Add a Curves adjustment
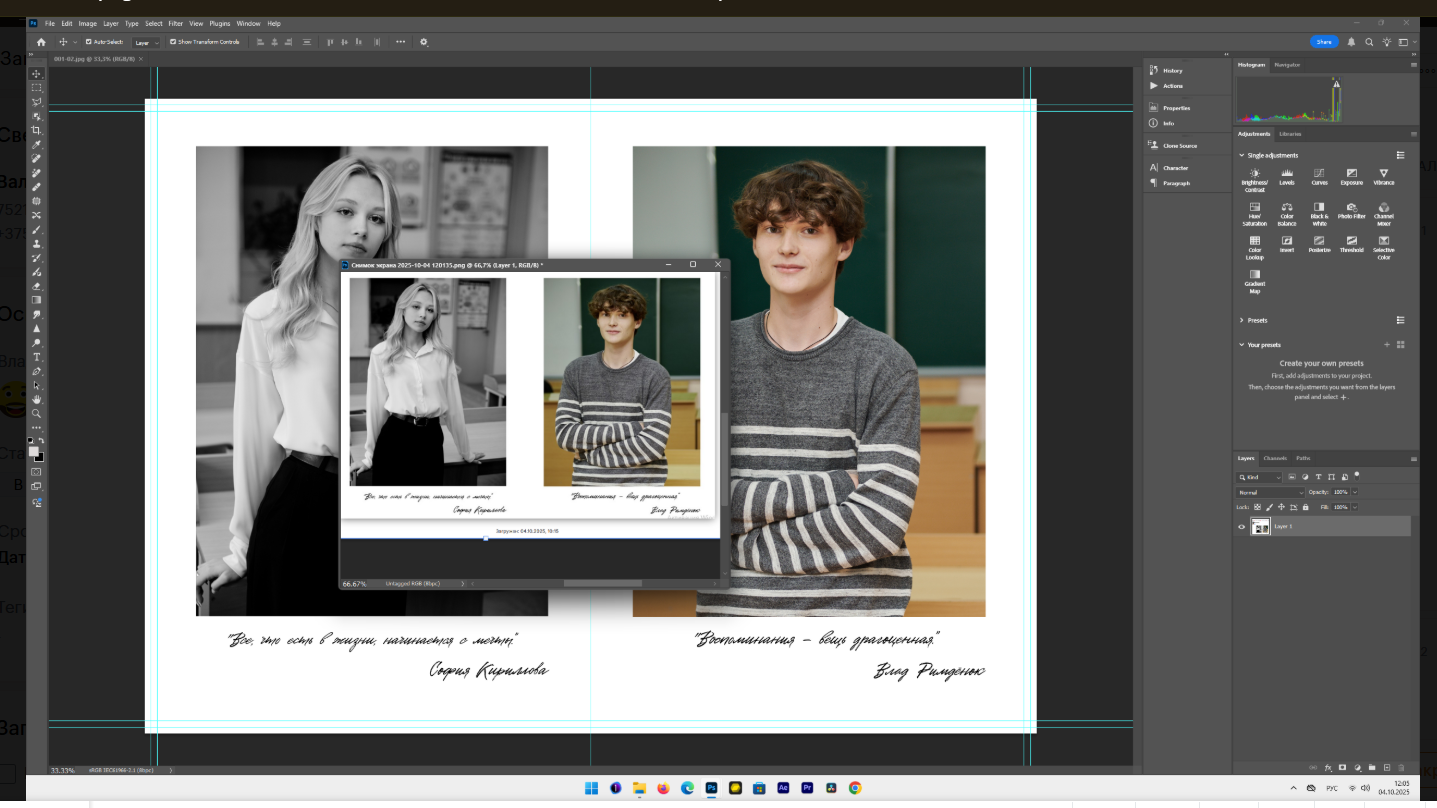 coord(1319,176)
